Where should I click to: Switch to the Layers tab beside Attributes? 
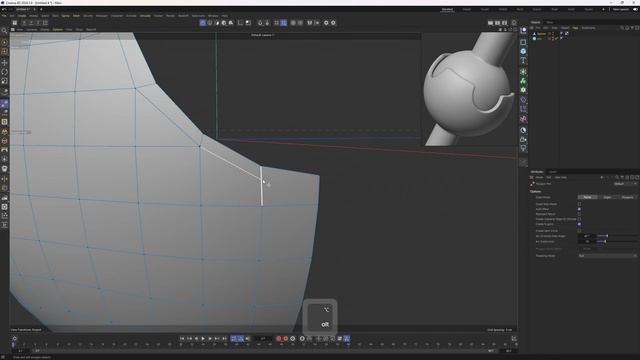tap(553, 172)
